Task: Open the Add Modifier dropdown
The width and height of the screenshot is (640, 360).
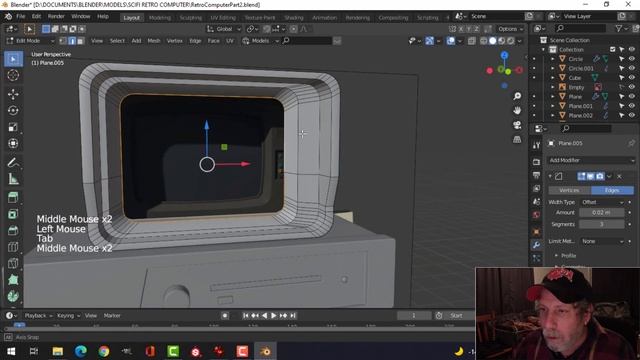Action: [591, 160]
